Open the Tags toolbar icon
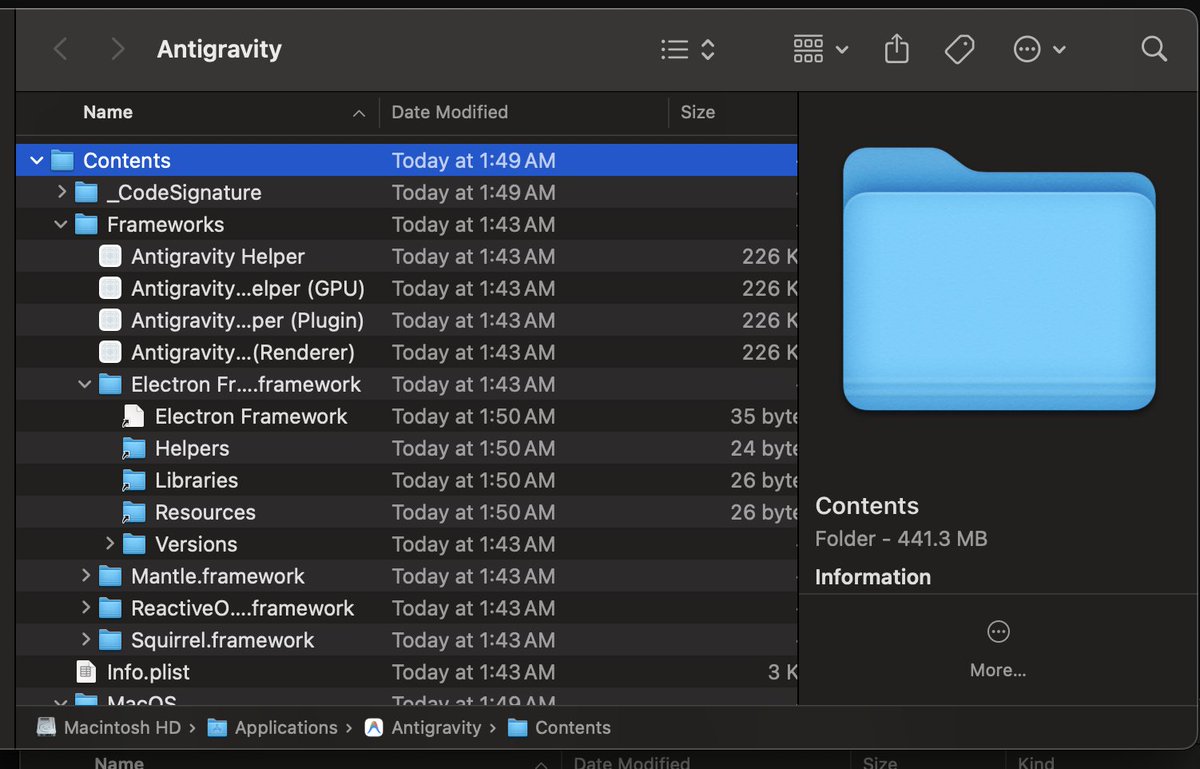 click(x=960, y=49)
